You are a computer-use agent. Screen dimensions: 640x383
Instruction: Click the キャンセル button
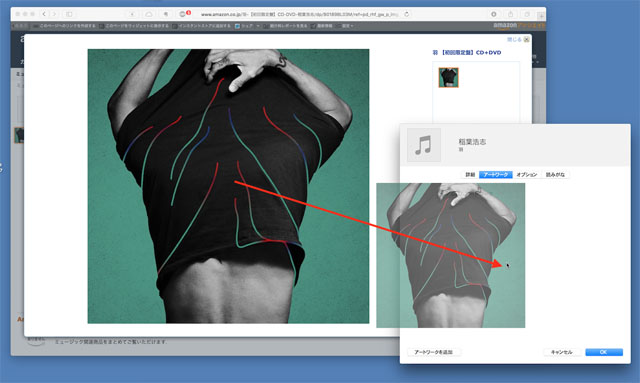pyautogui.click(x=562, y=352)
